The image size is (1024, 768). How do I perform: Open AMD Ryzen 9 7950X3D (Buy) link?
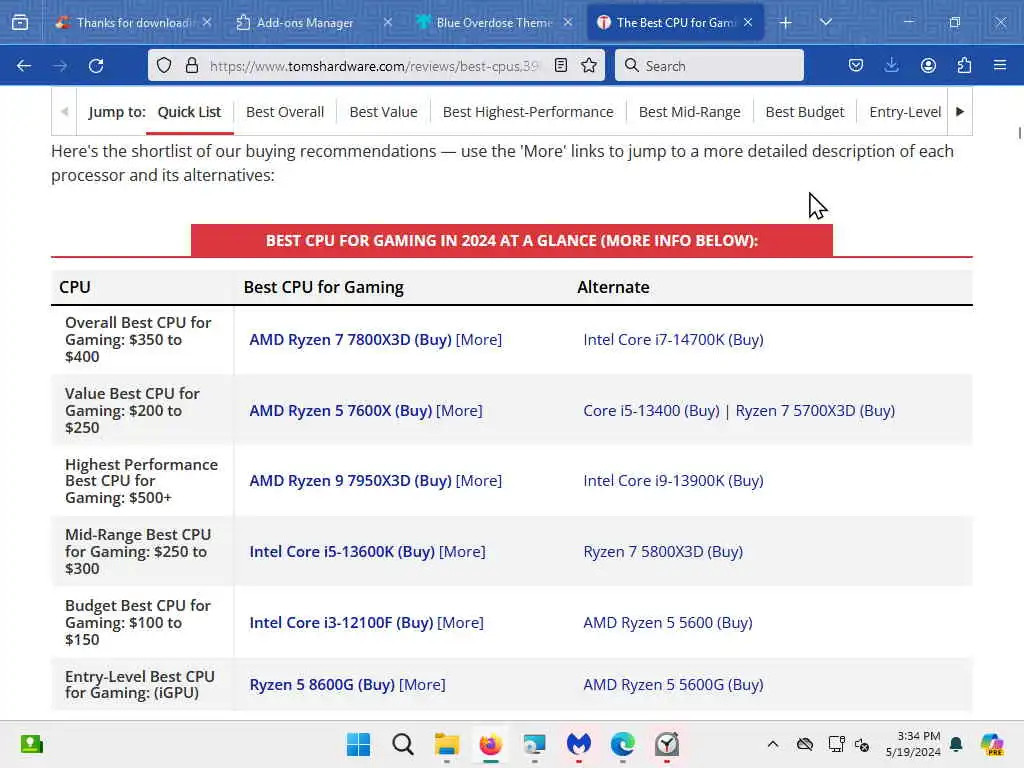tap(350, 481)
